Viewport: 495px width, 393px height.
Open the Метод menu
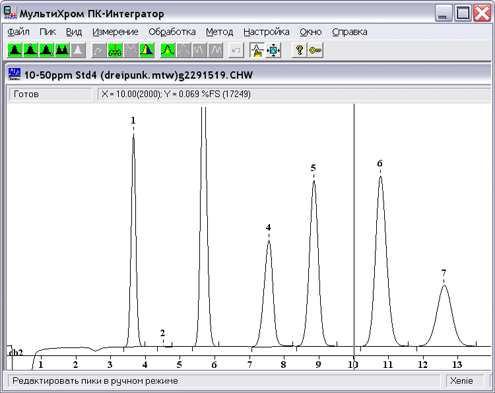[x=219, y=32]
